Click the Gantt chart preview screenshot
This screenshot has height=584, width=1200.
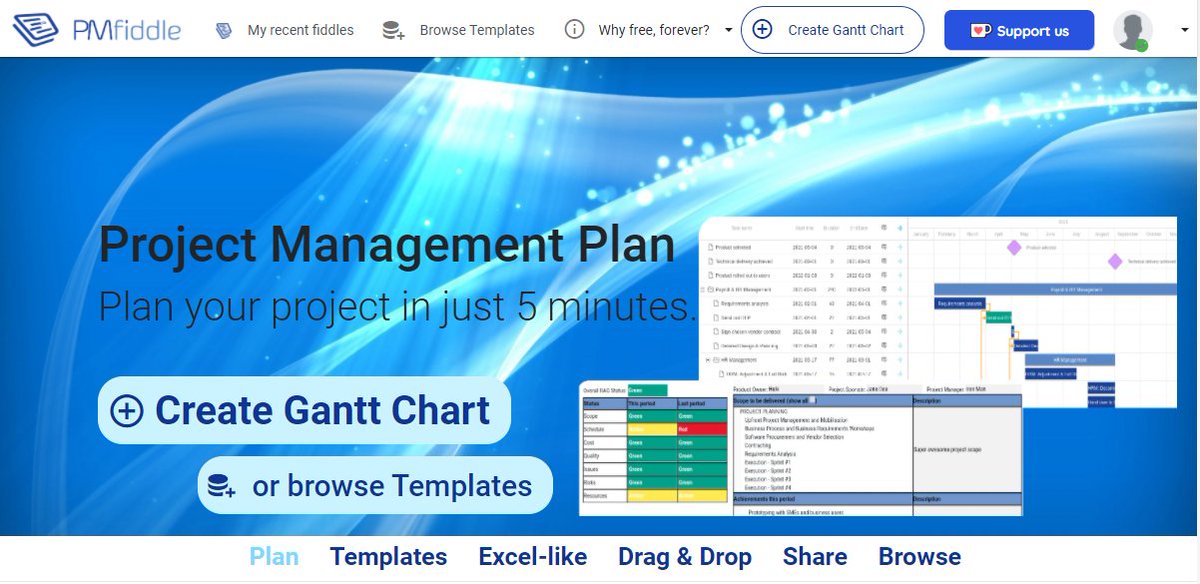938,299
